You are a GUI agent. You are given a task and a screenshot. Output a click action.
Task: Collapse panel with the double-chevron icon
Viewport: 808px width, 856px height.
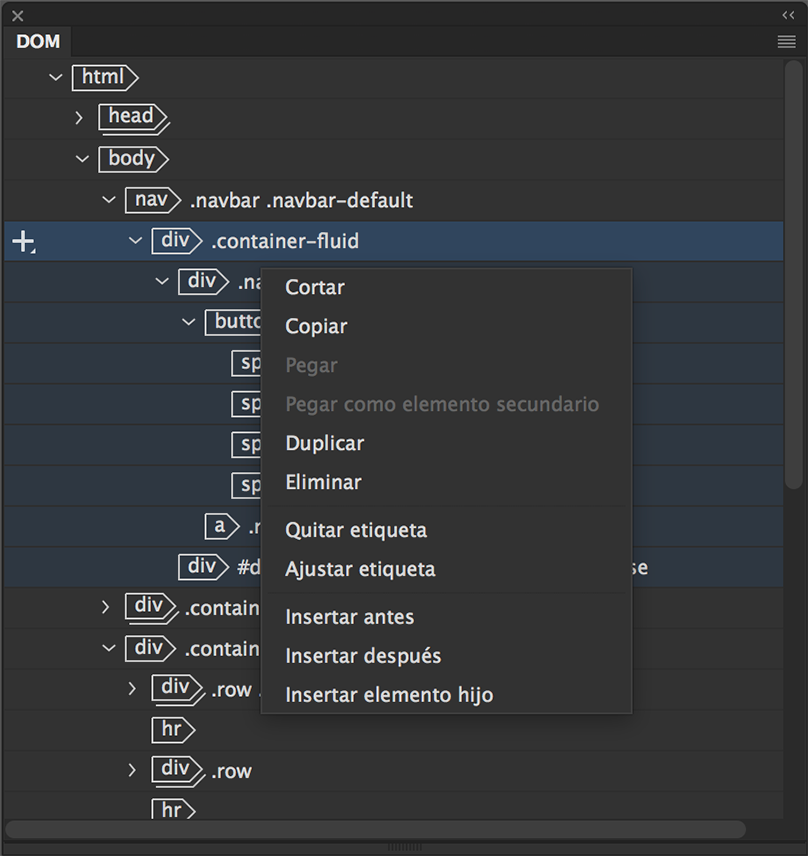(x=788, y=15)
